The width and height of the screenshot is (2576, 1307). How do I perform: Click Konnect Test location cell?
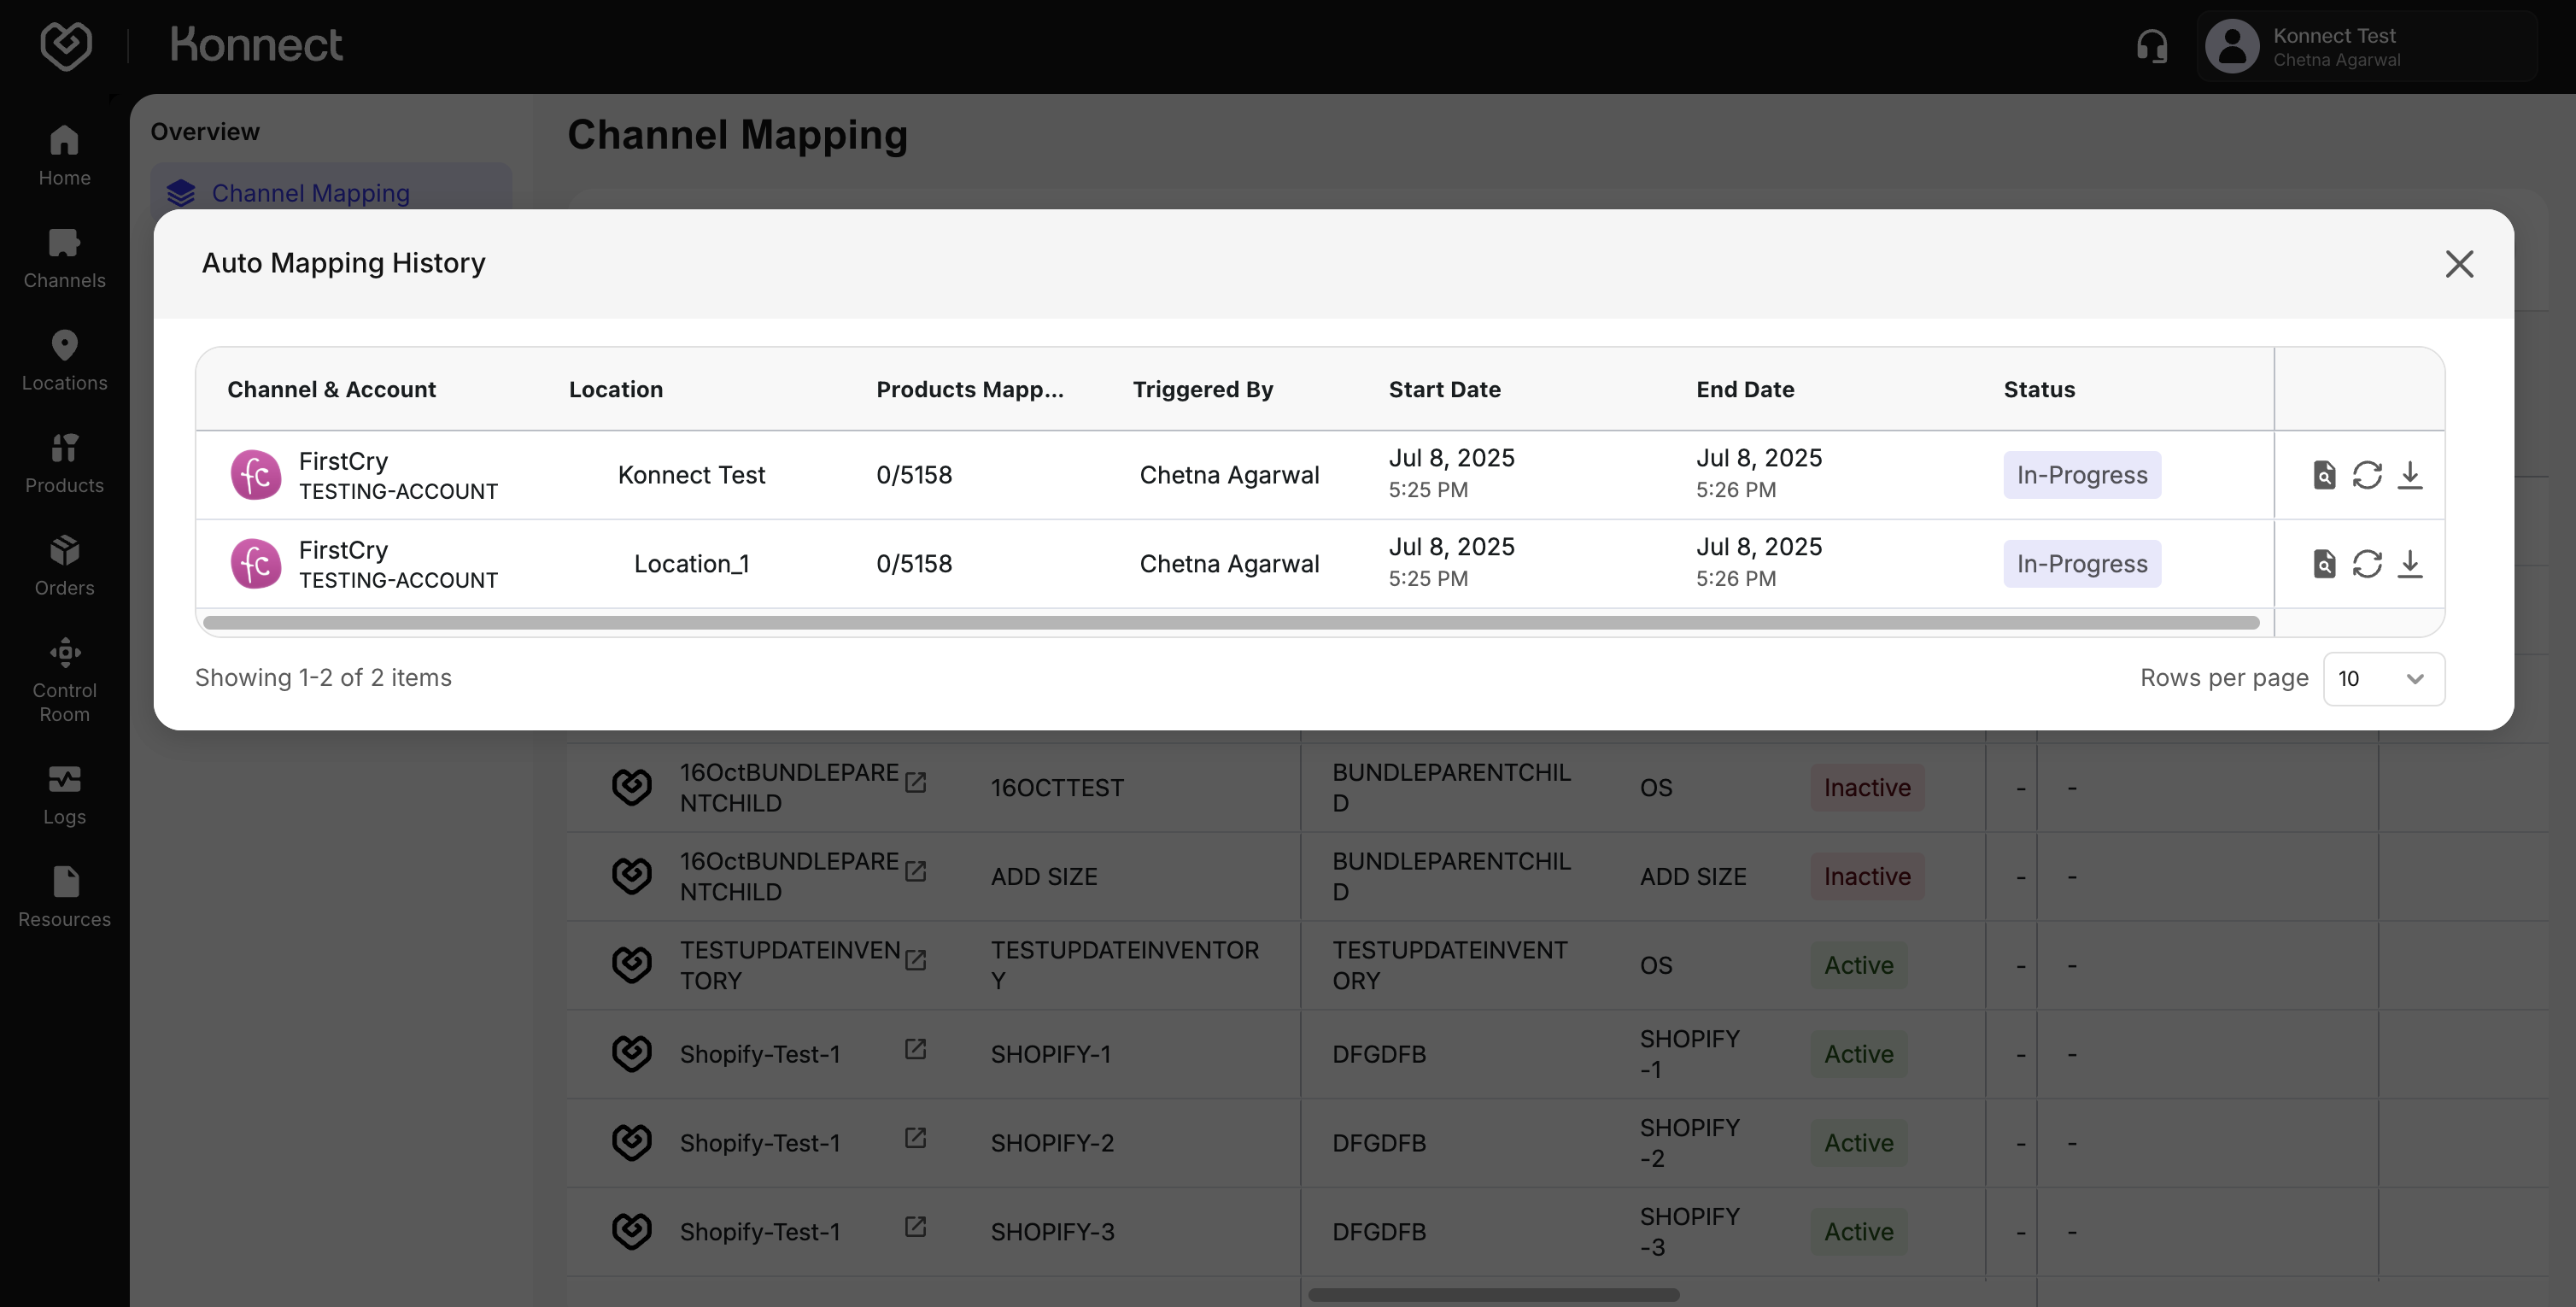point(691,475)
